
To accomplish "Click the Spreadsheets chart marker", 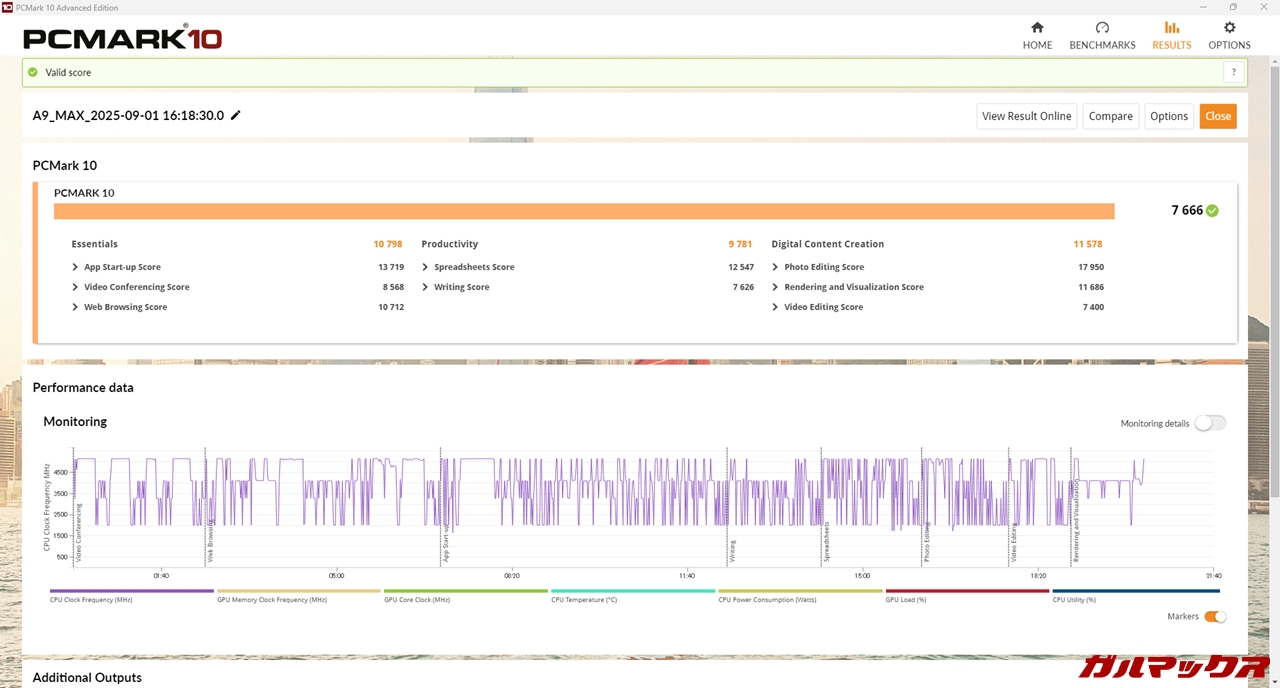I will pyautogui.click(x=827, y=542).
